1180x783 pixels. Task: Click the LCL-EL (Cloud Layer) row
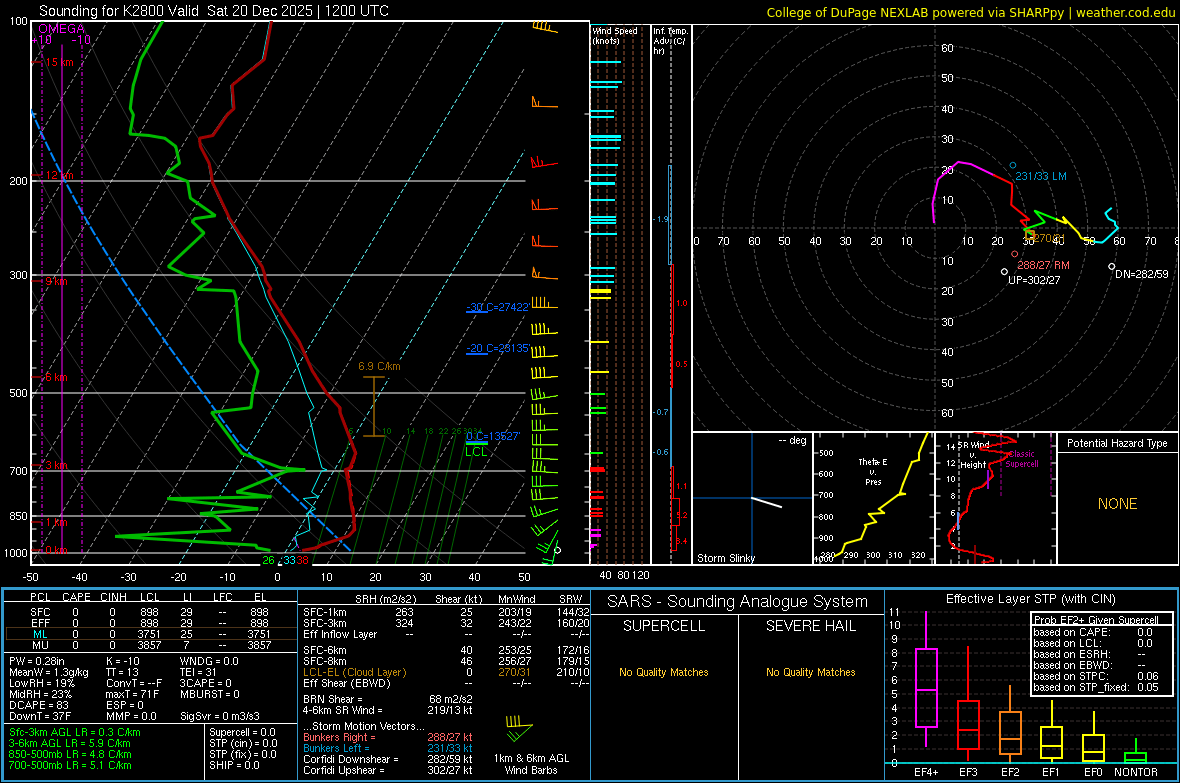(446, 672)
